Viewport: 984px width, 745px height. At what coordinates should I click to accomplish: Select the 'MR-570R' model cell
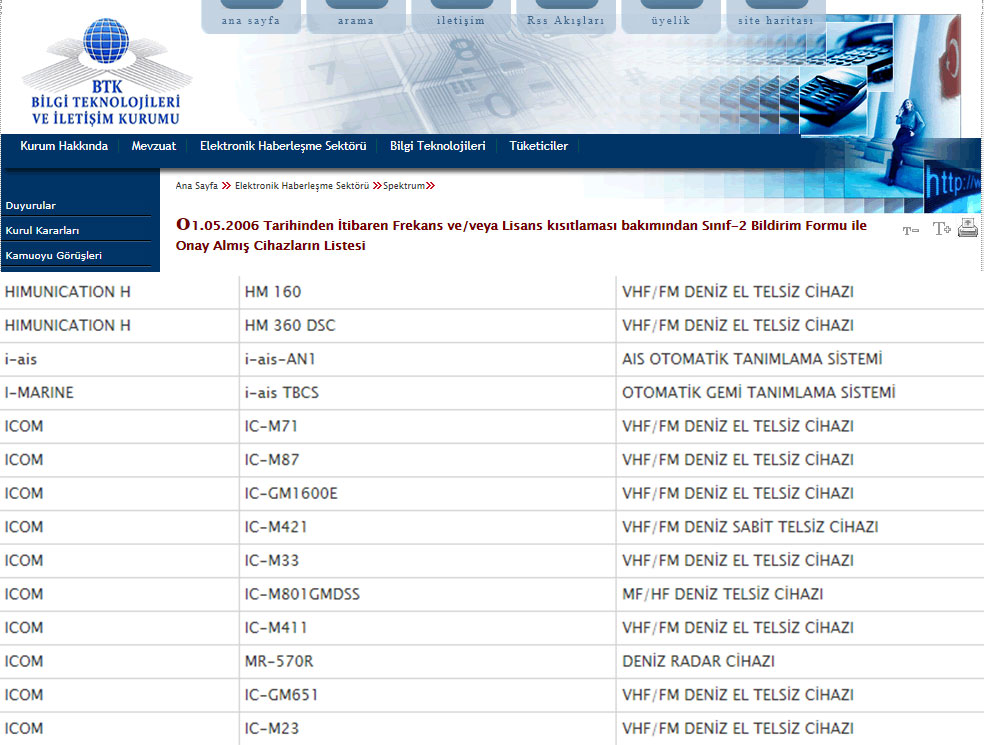tap(427, 661)
